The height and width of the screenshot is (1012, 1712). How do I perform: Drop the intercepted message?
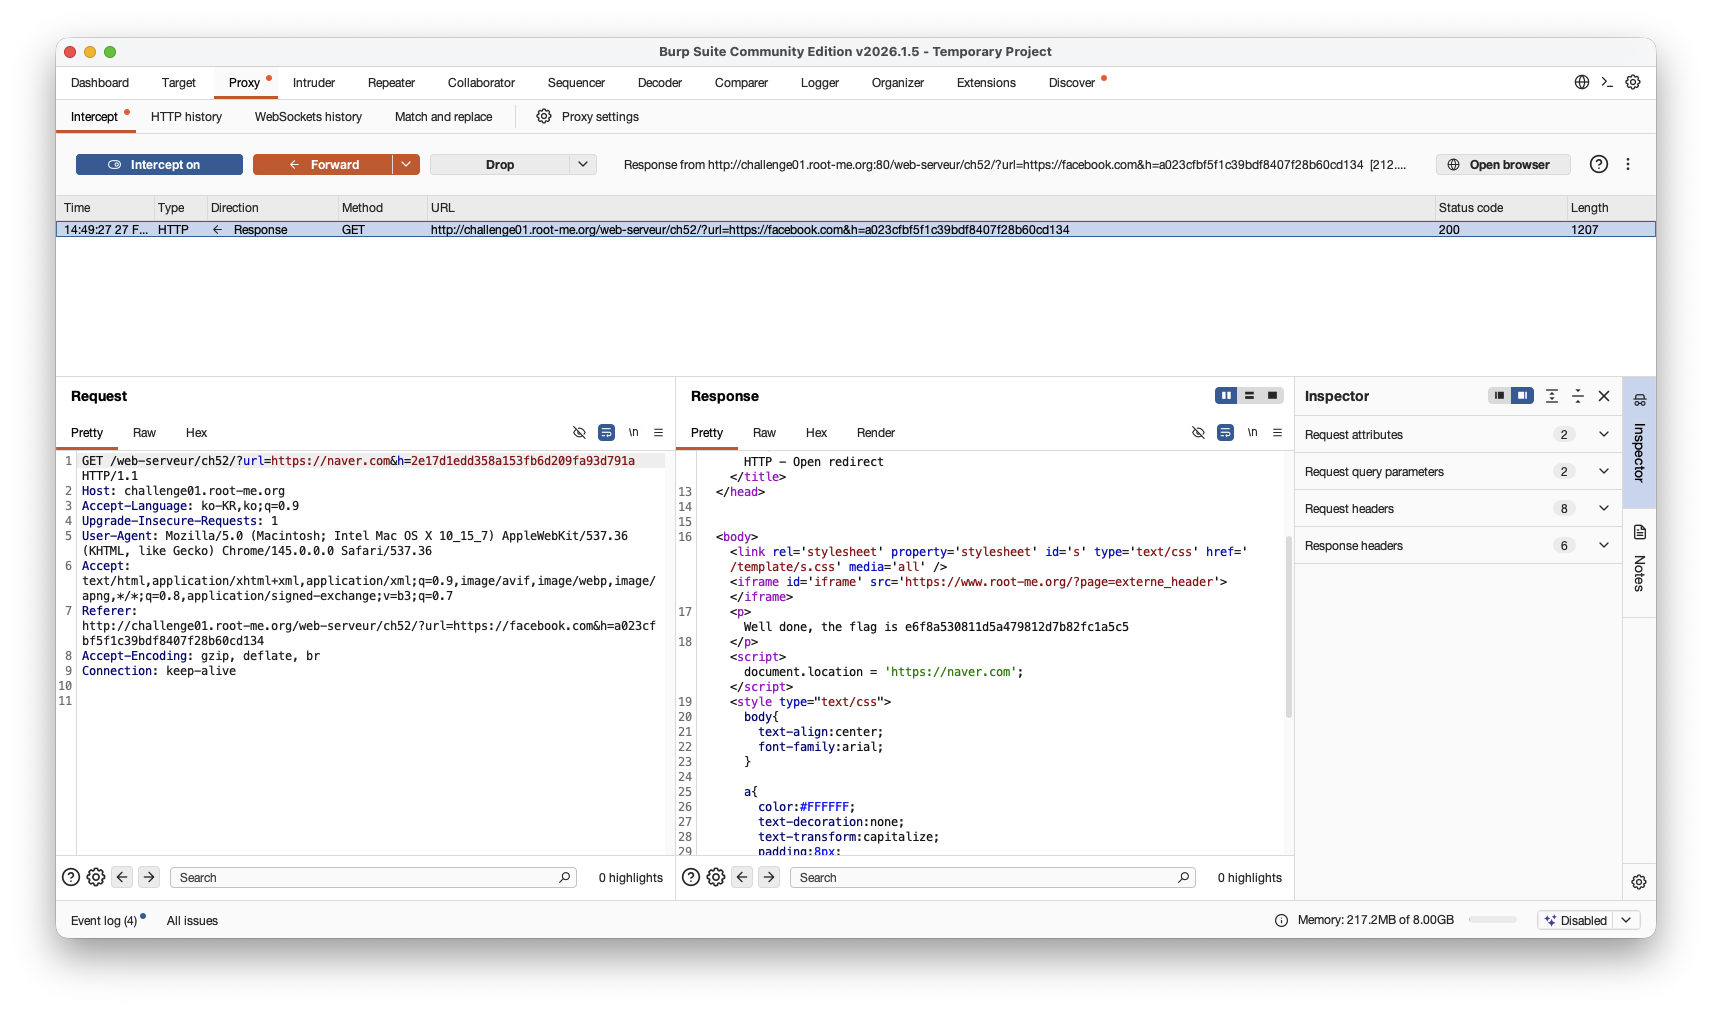point(500,164)
